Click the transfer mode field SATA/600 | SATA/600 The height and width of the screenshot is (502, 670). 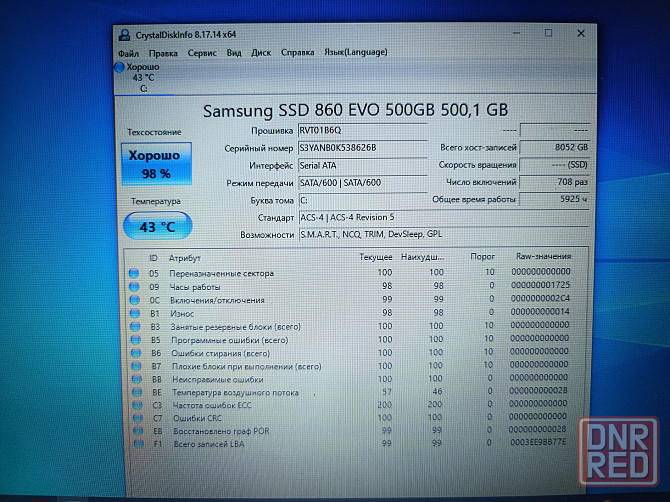tap(362, 183)
